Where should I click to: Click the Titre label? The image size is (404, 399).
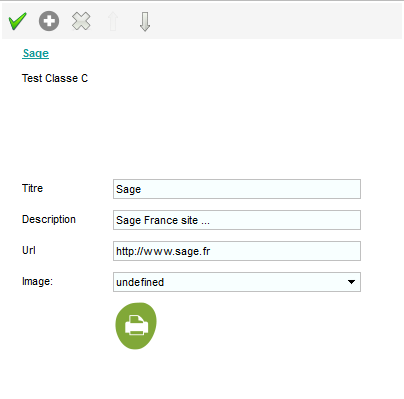[x=32, y=188]
